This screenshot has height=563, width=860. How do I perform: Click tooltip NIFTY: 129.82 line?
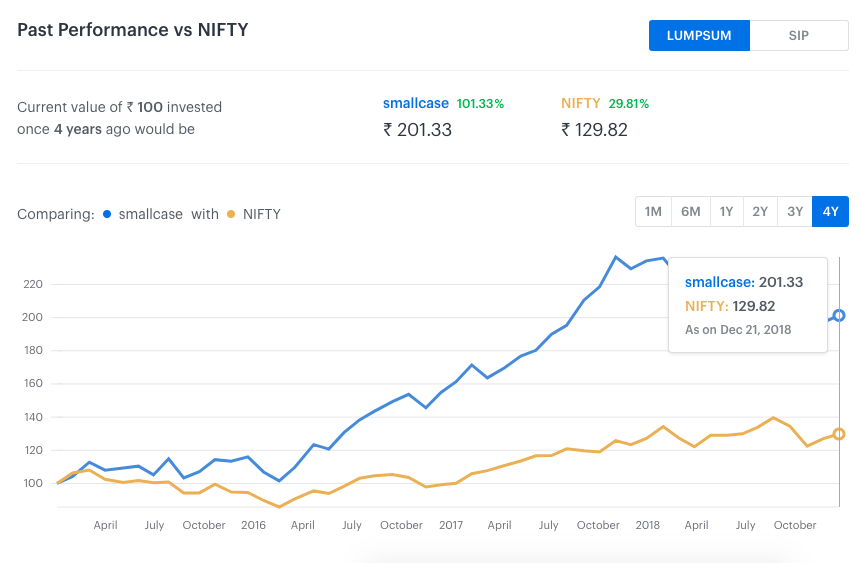tap(730, 306)
